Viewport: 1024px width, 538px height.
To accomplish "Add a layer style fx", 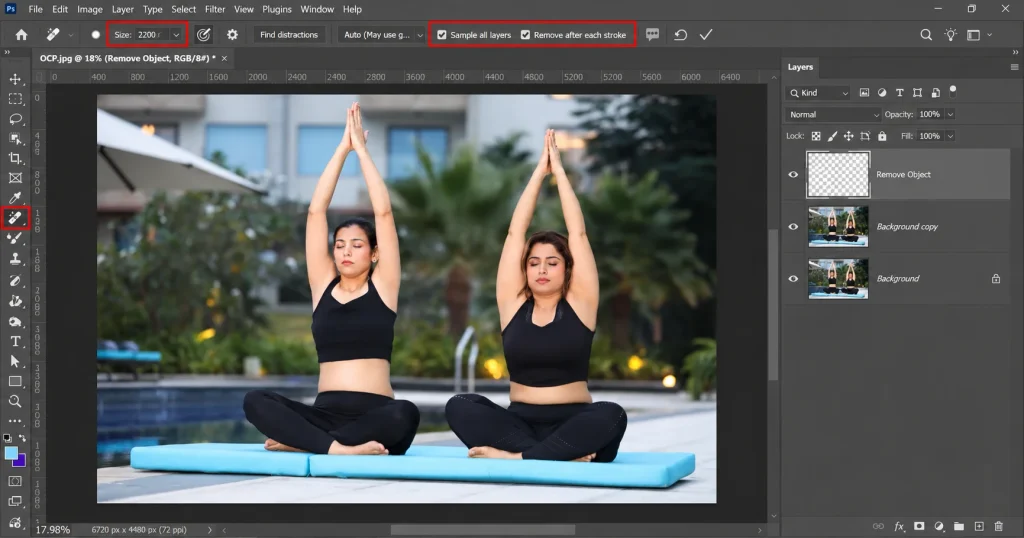I will tap(899, 526).
